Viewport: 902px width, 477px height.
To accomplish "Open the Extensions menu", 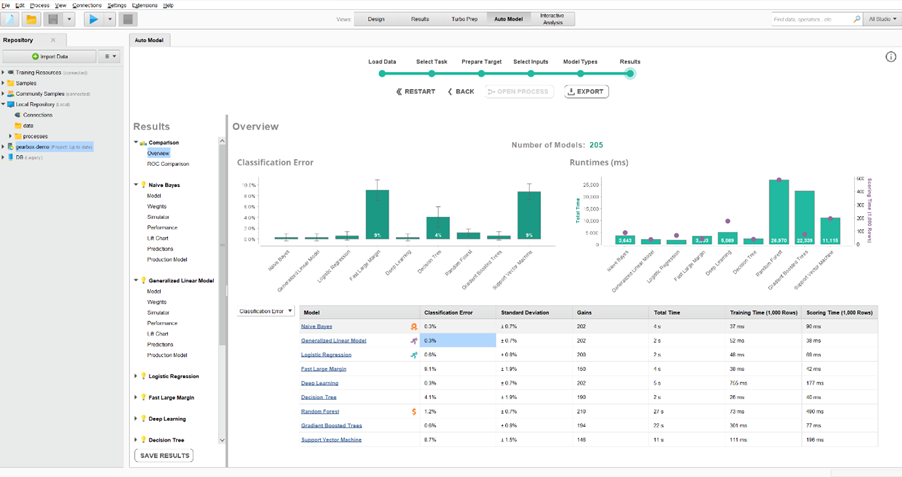I will pos(144,5).
